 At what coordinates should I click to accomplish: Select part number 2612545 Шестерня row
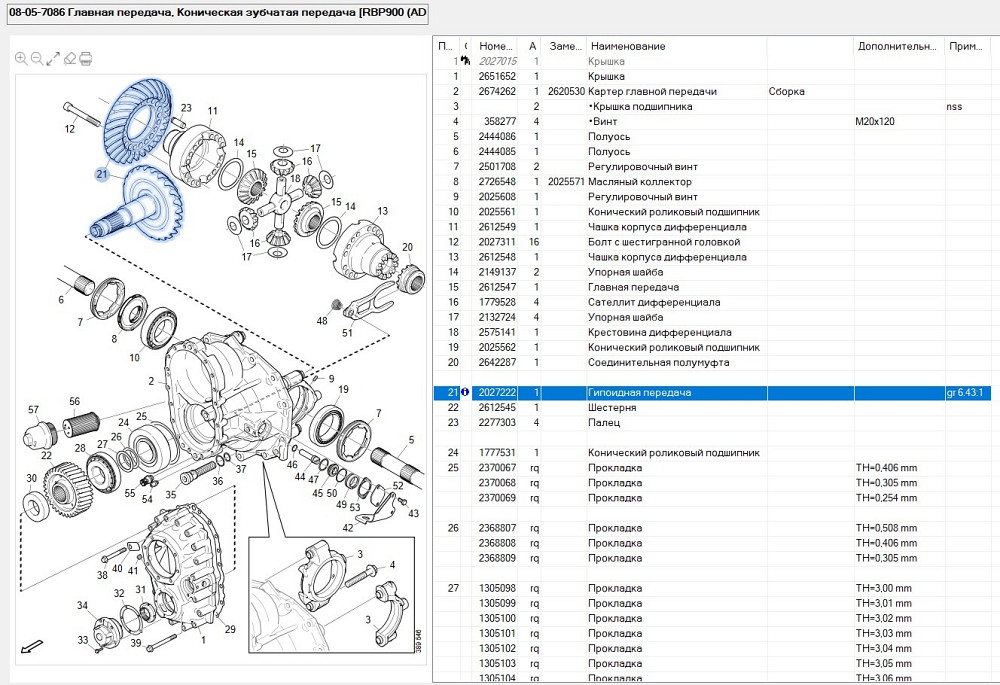coord(612,408)
